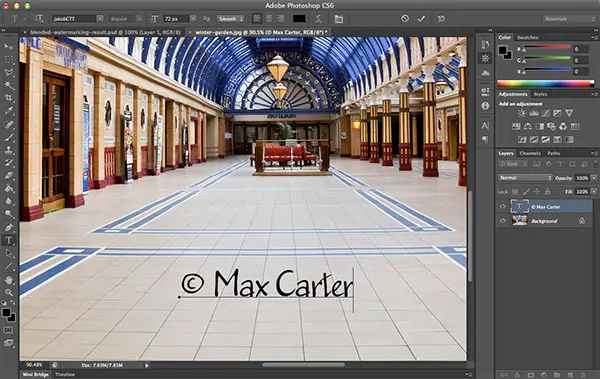Image resolution: width=600 pixels, height=379 pixels.
Task: Toggle Lock transparent pixels
Action: (x=515, y=191)
